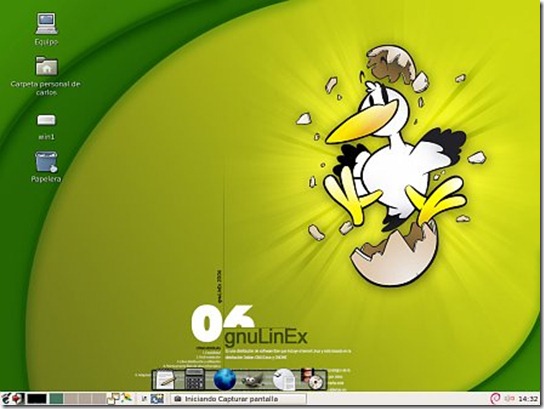This screenshot has height=409, width=544.
Task: Open the CD media player dock icon
Action: coord(313,379)
